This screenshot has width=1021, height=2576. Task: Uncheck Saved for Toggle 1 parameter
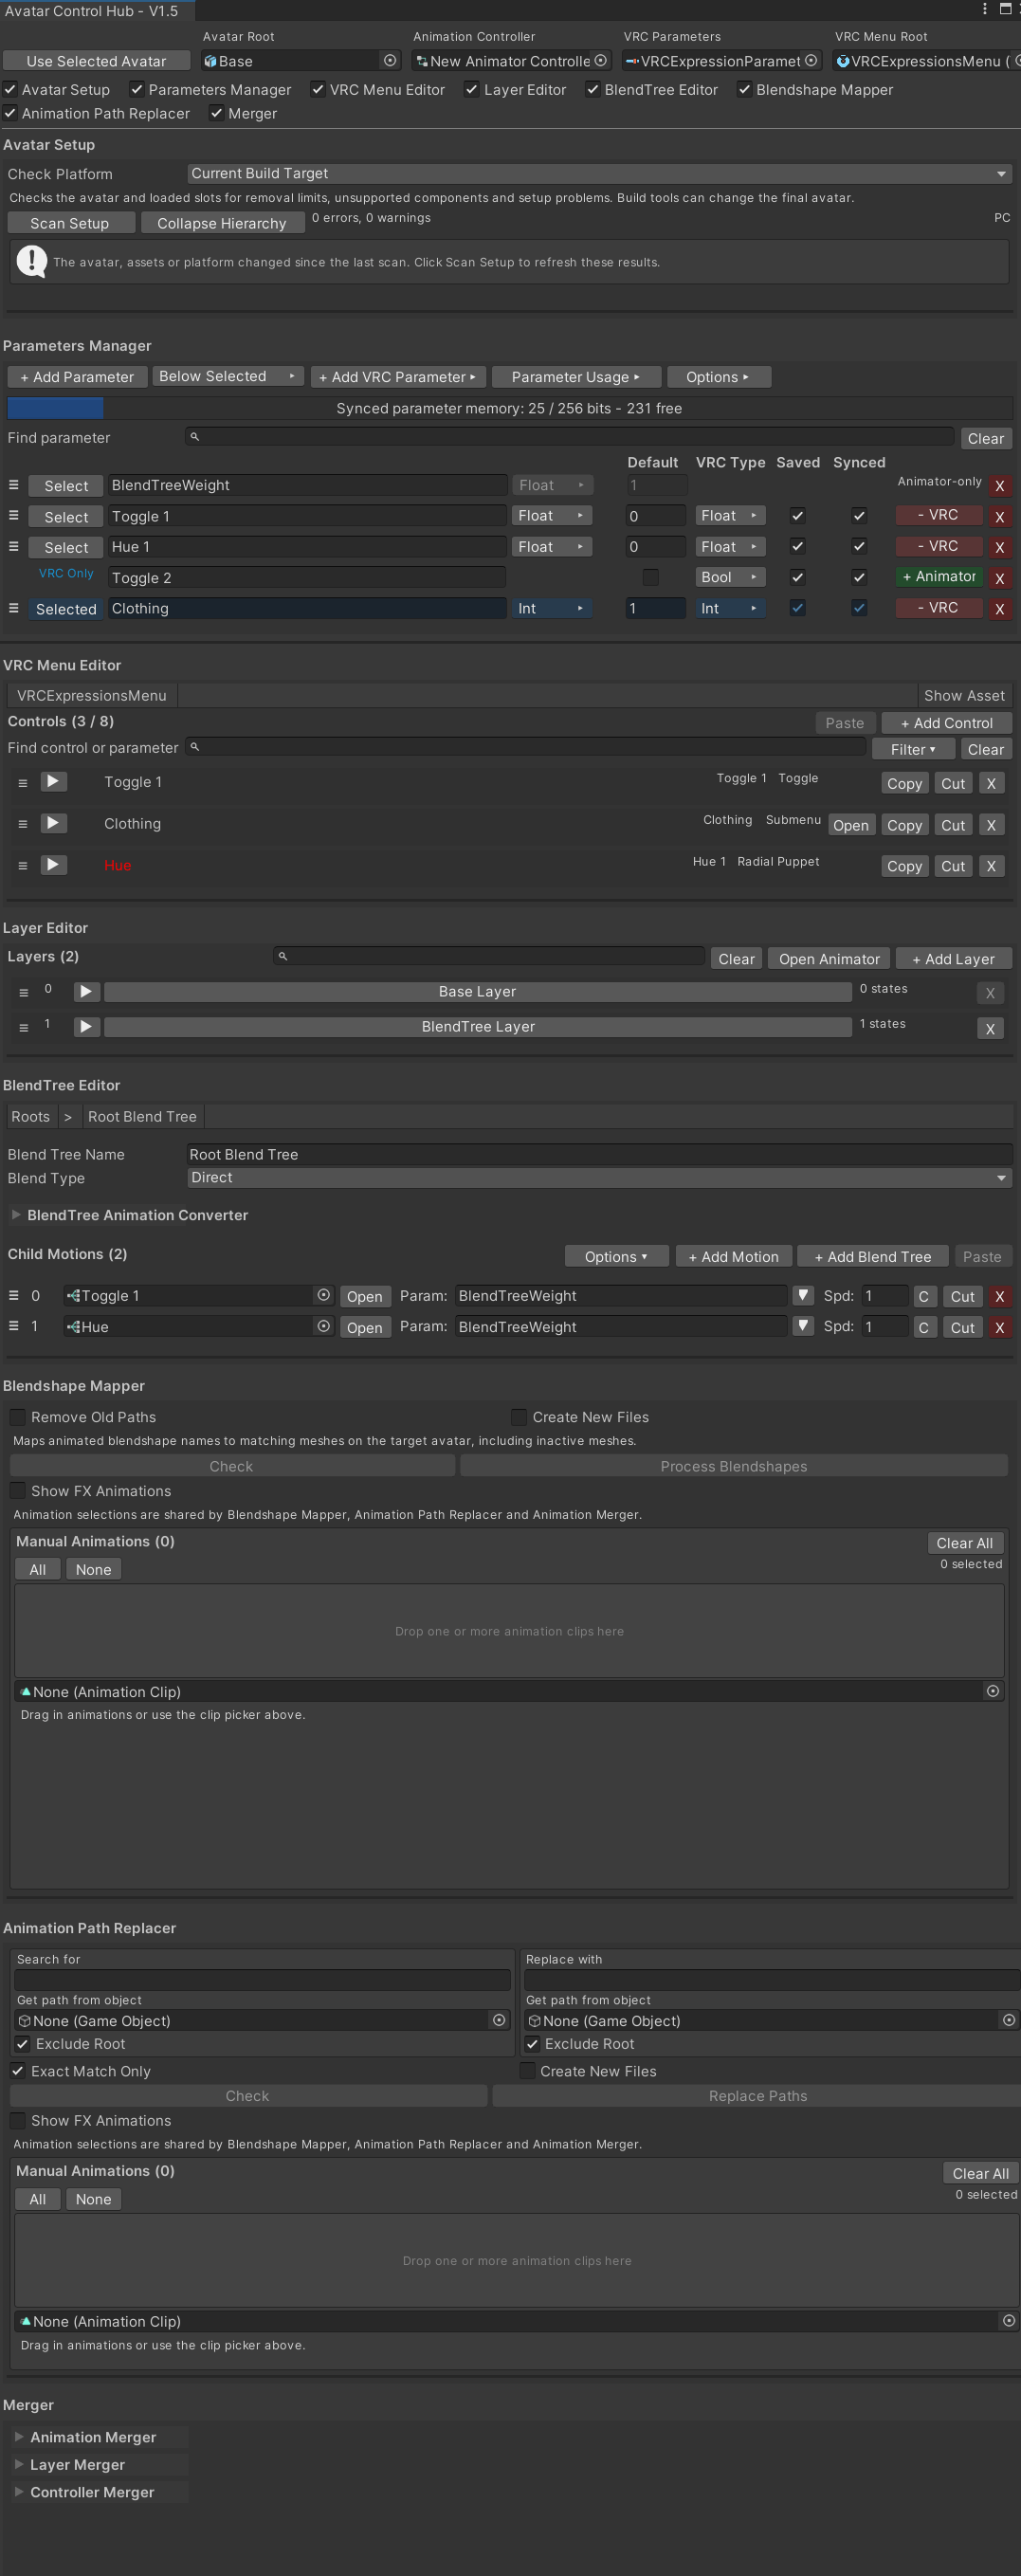click(798, 516)
